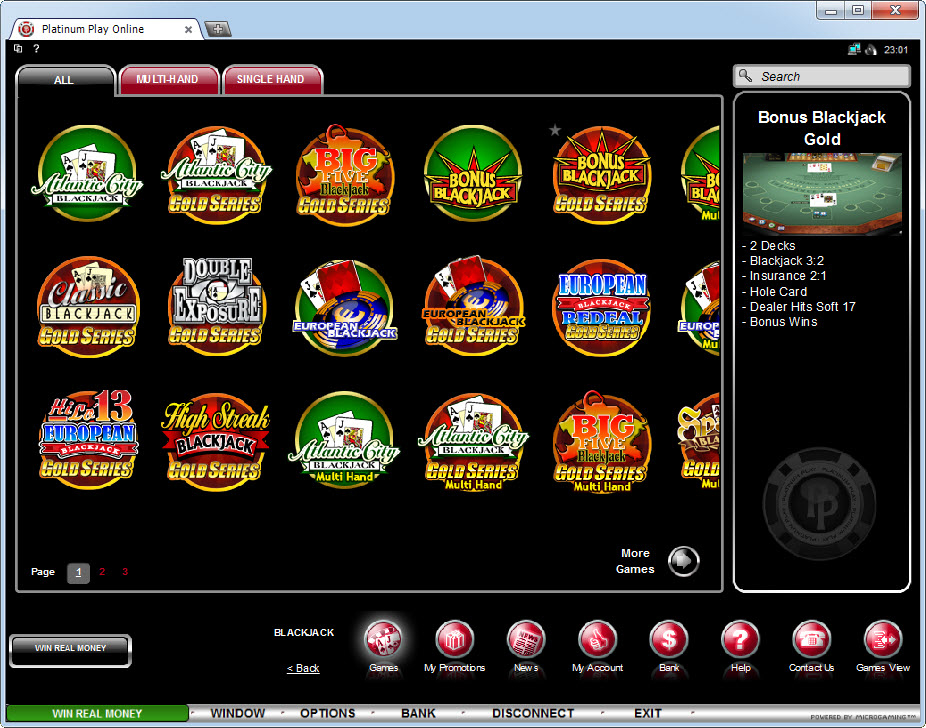Open the Help question mark icon

pyautogui.click(x=740, y=640)
